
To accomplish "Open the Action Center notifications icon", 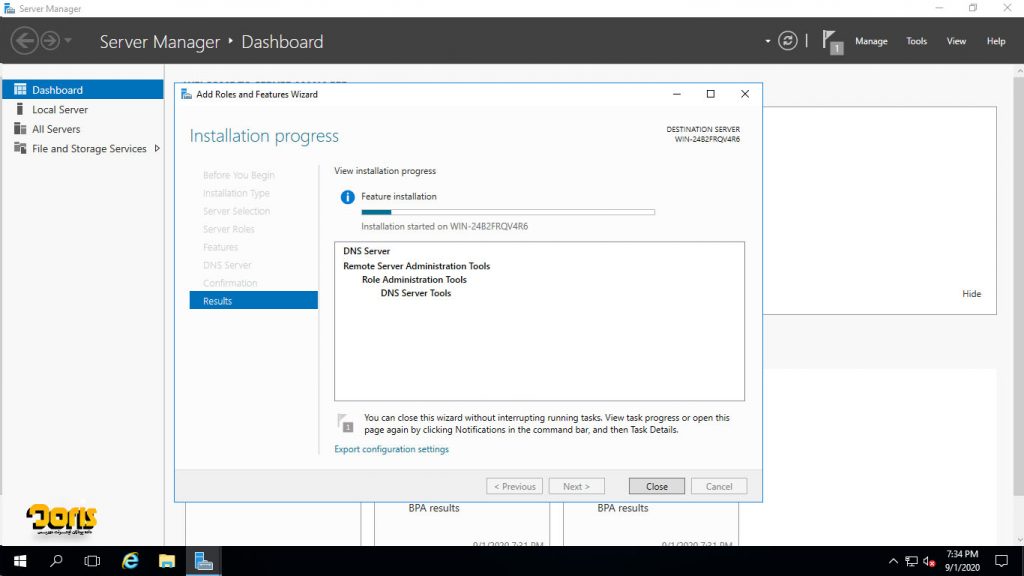I will point(1001,561).
